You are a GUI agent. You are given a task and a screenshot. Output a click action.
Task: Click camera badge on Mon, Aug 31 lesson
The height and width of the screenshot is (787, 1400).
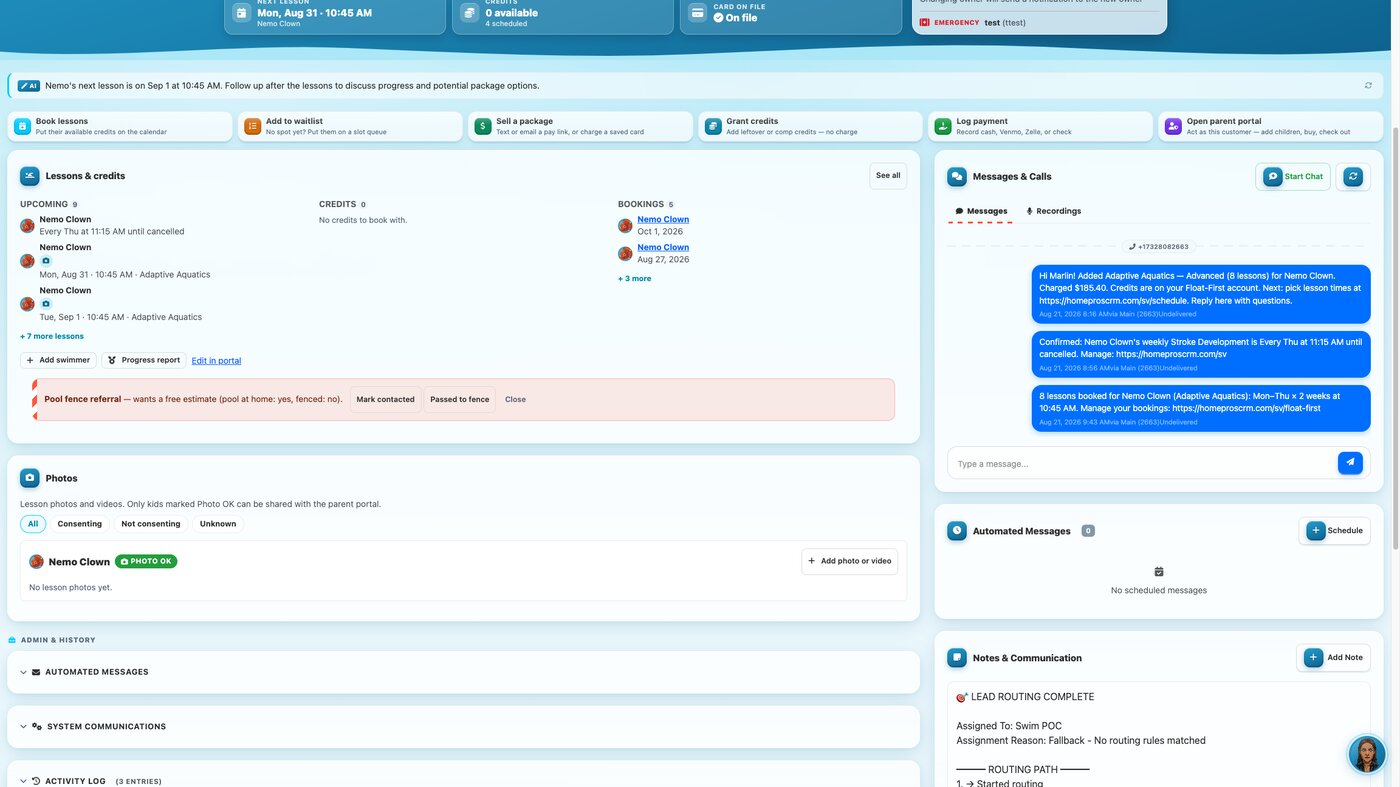46,261
